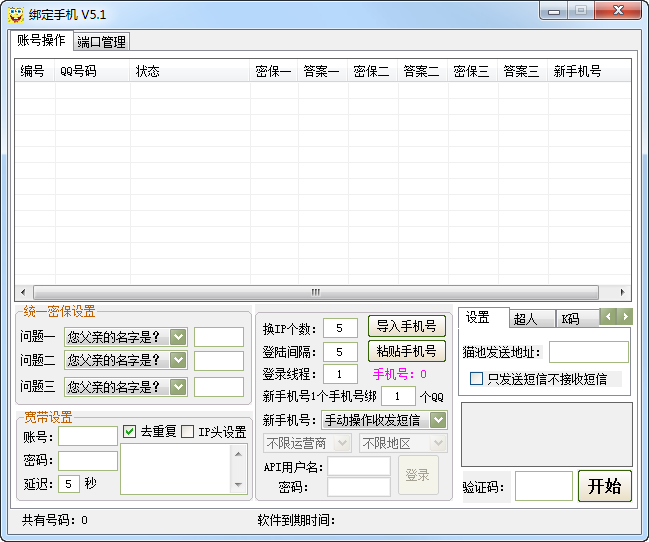649x542 pixels.
Task: Click the API 密码 input field
Action: pos(359,487)
